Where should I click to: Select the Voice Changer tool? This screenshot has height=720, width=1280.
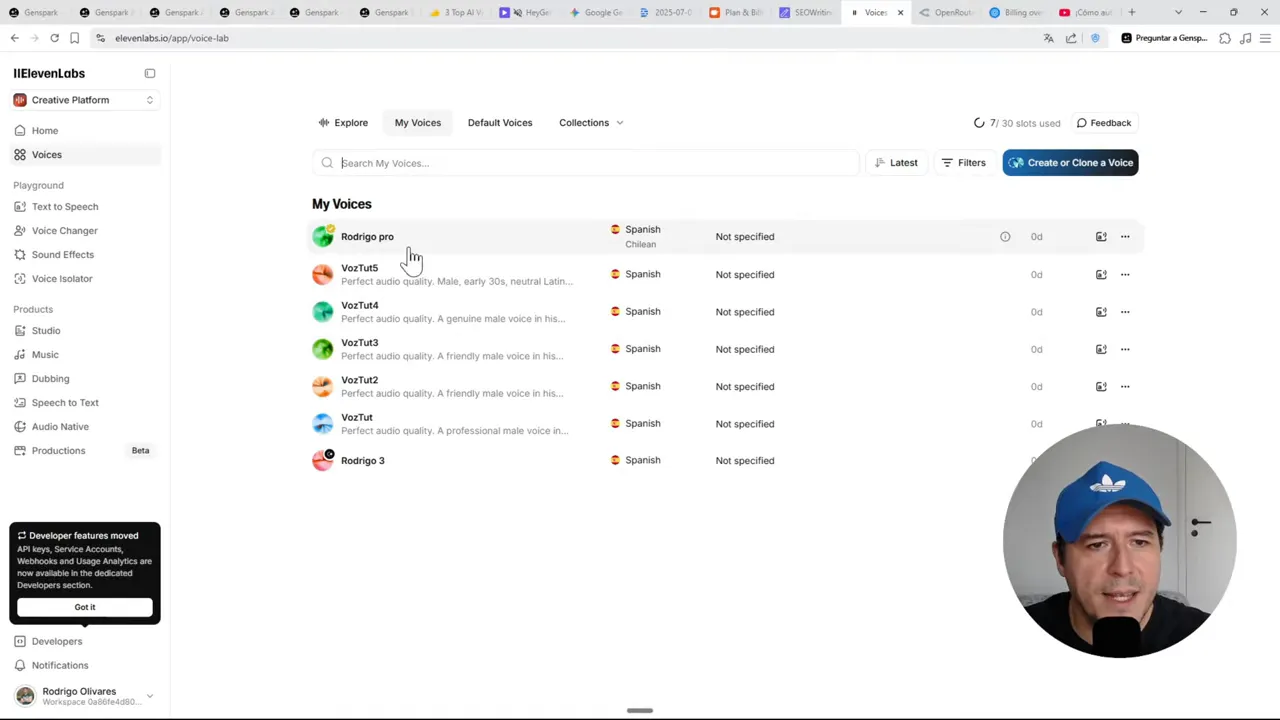click(x=64, y=230)
